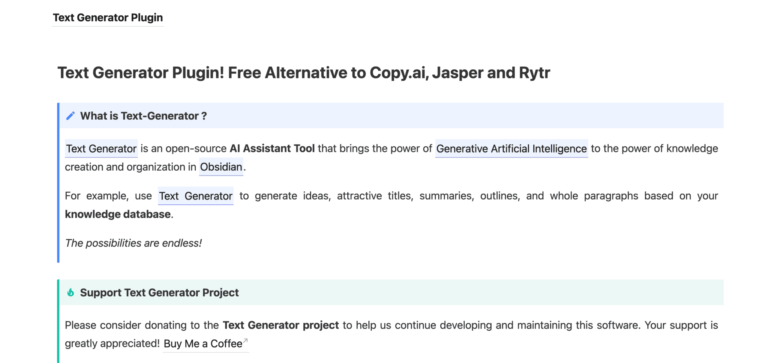Open the Generative Artificial Intelligence link

coord(511,148)
